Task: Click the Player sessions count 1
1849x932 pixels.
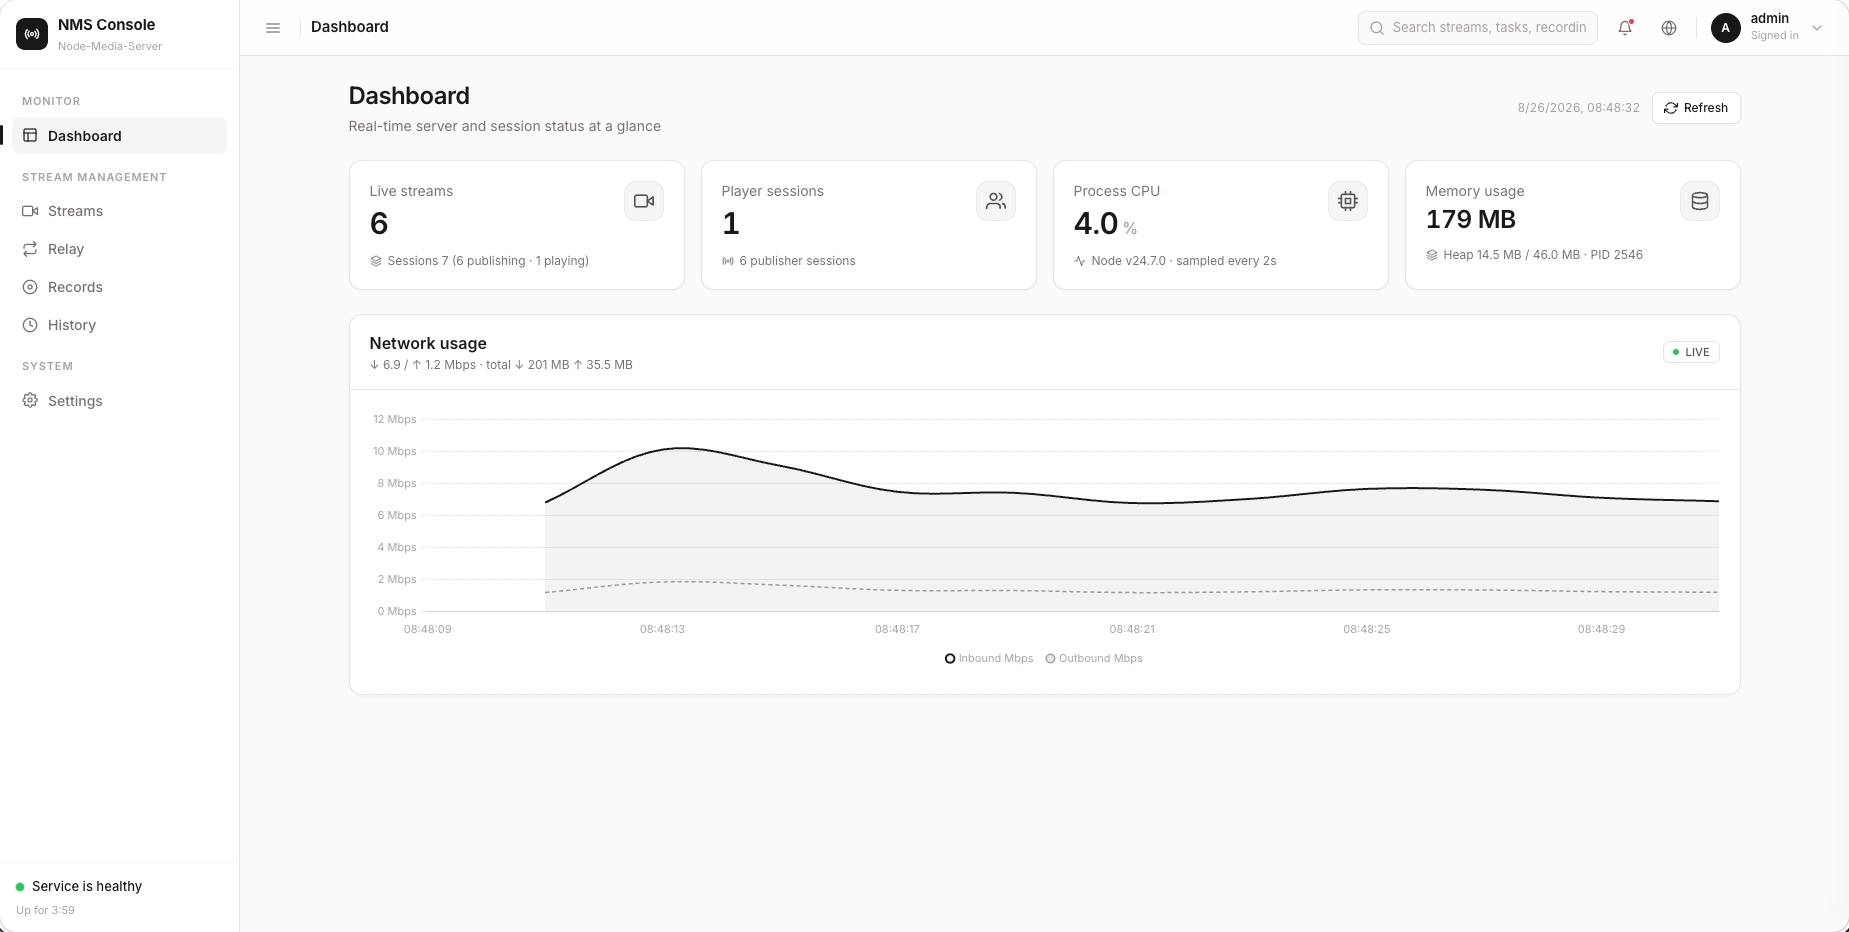Action: point(731,223)
